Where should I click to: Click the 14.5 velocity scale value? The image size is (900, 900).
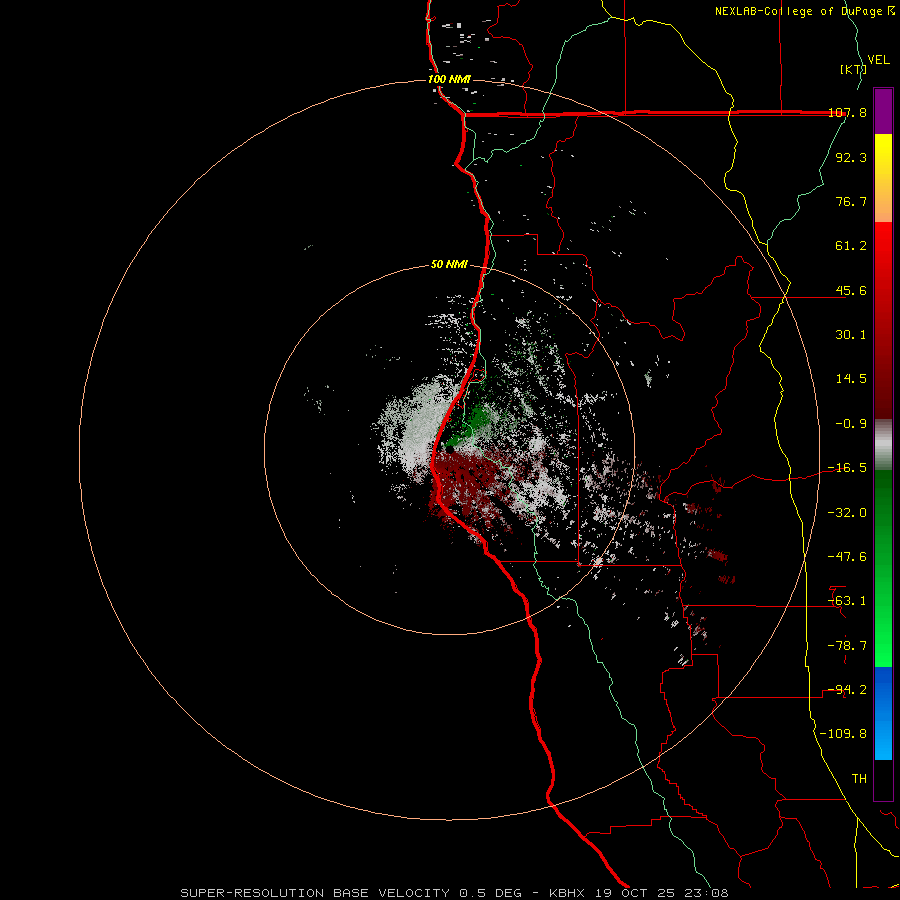(x=851, y=379)
